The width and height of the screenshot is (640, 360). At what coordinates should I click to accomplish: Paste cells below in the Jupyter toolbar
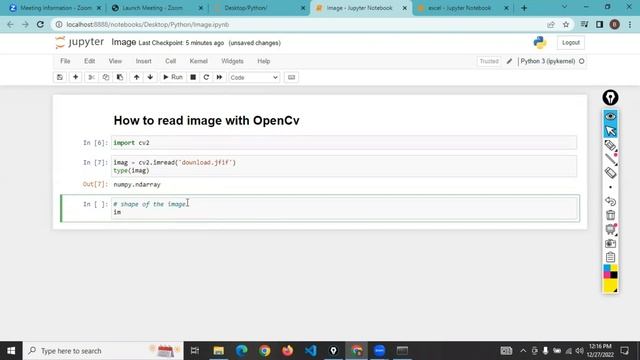pos(120,77)
